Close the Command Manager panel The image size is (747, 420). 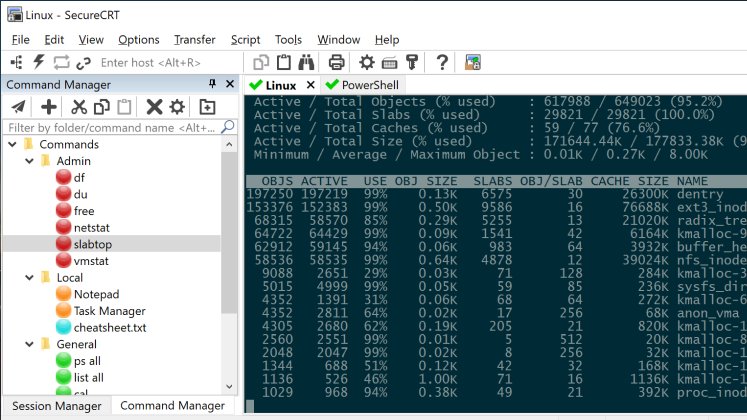click(x=230, y=84)
